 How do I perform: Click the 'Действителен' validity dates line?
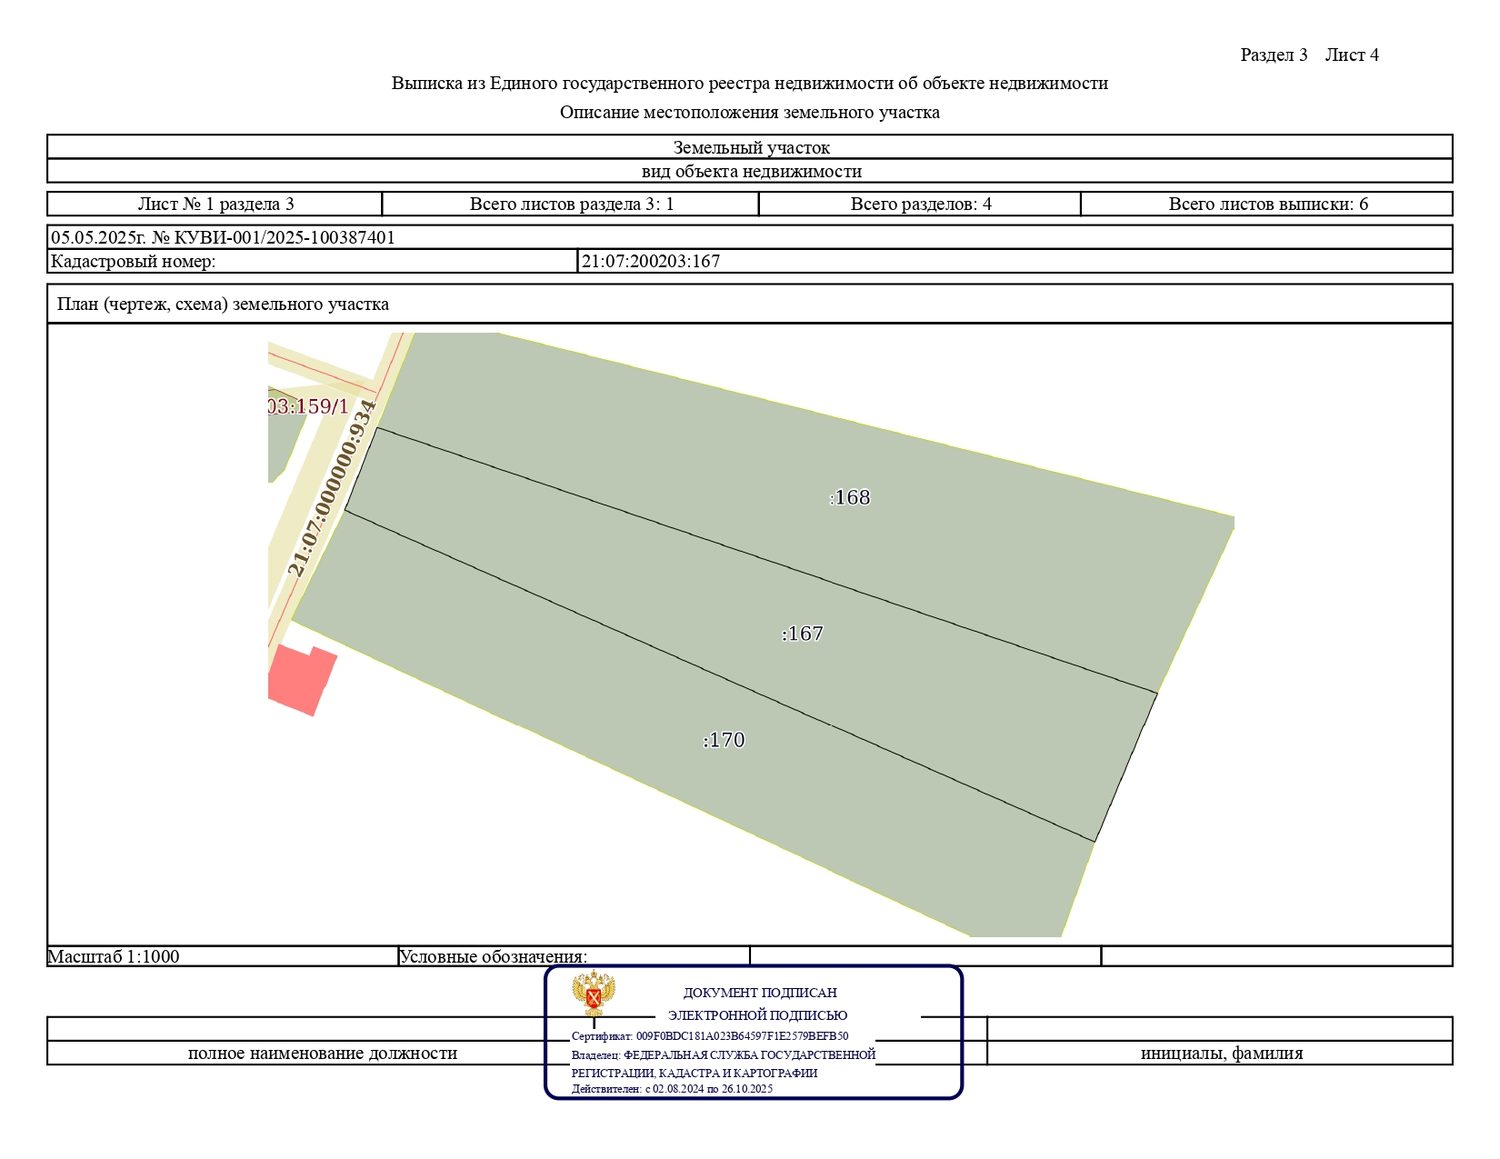[672, 1089]
